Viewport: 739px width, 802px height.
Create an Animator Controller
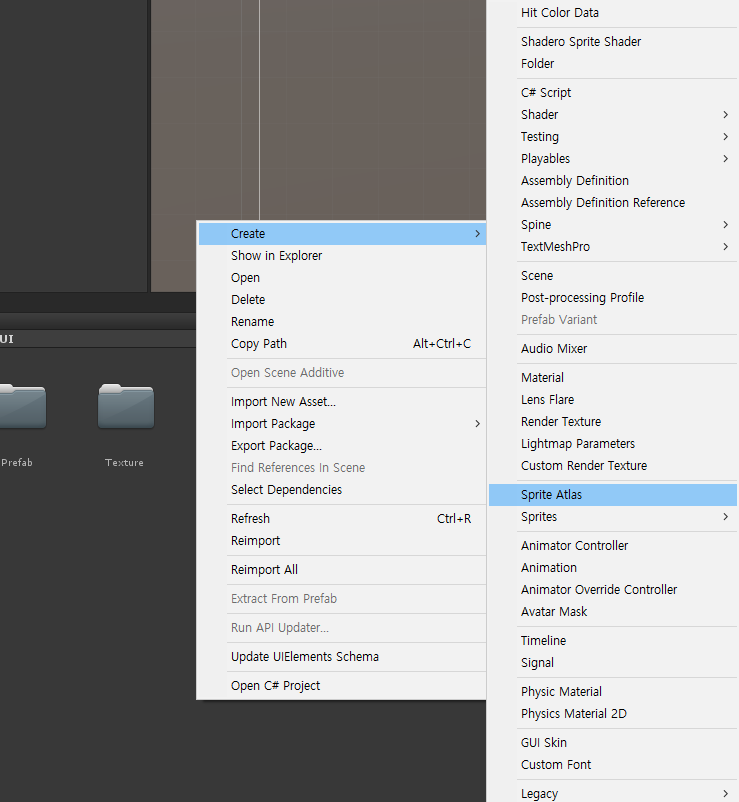coord(613,546)
